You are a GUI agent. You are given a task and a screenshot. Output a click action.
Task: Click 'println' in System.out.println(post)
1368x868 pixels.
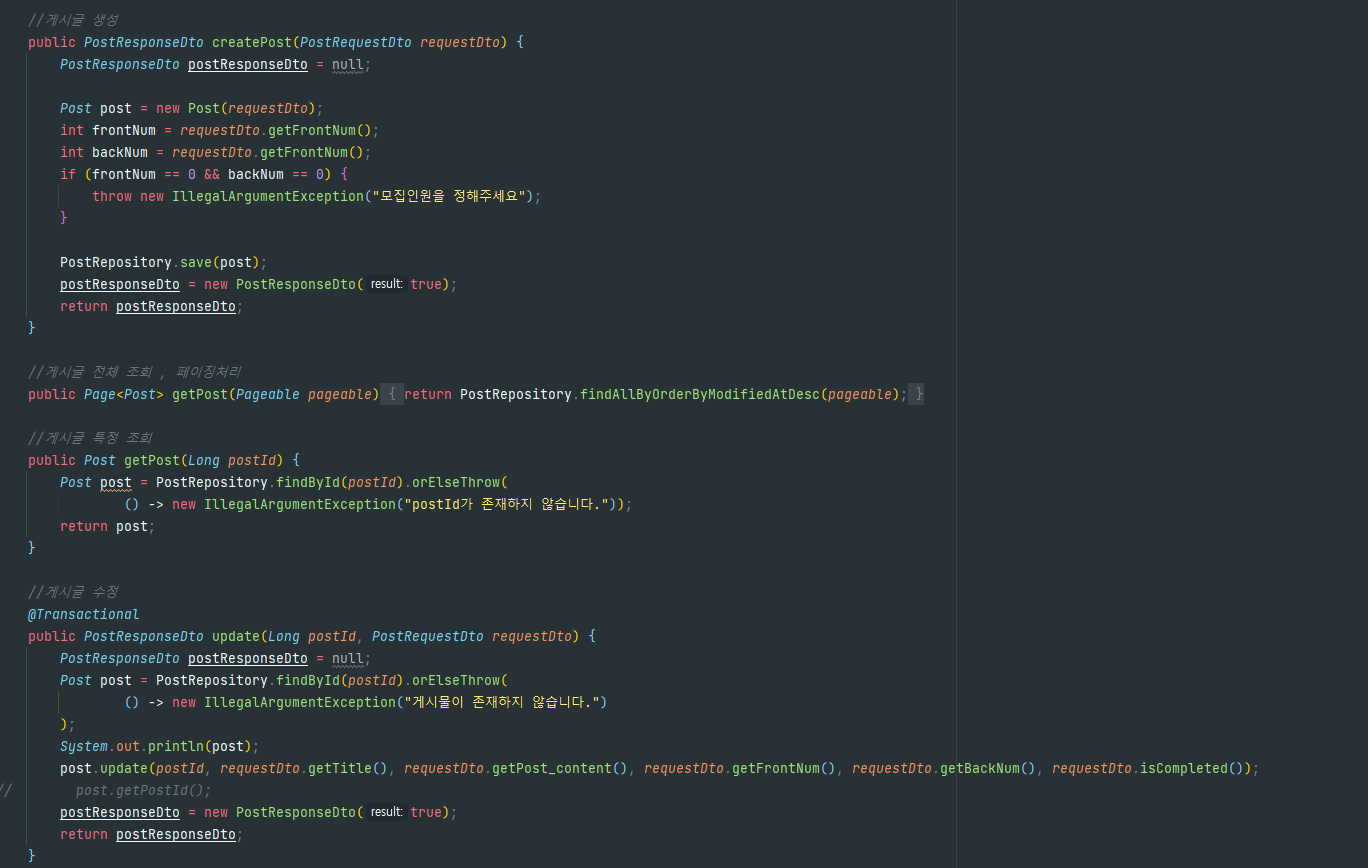click(176, 746)
